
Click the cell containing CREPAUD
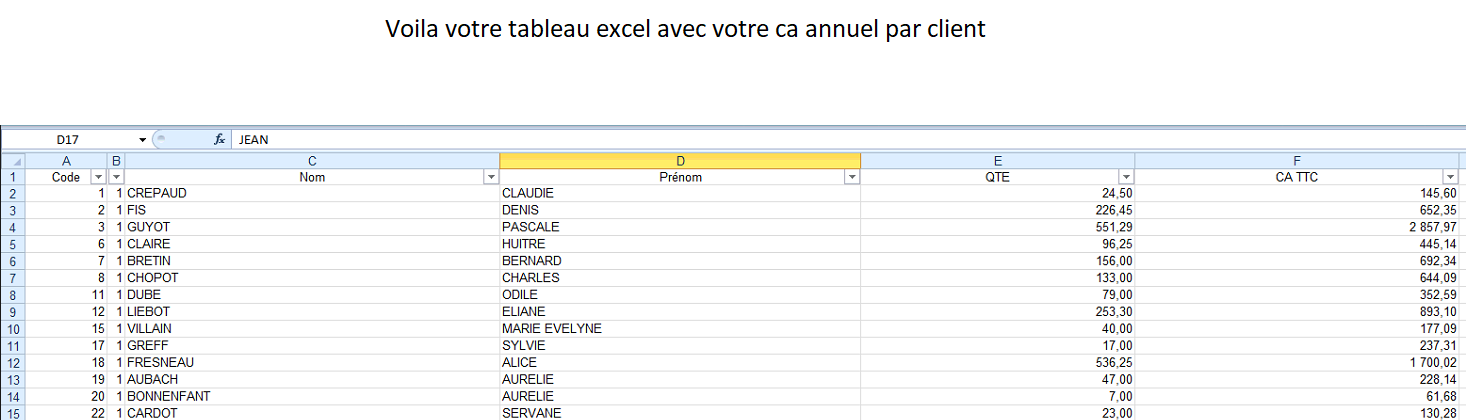coord(157,193)
